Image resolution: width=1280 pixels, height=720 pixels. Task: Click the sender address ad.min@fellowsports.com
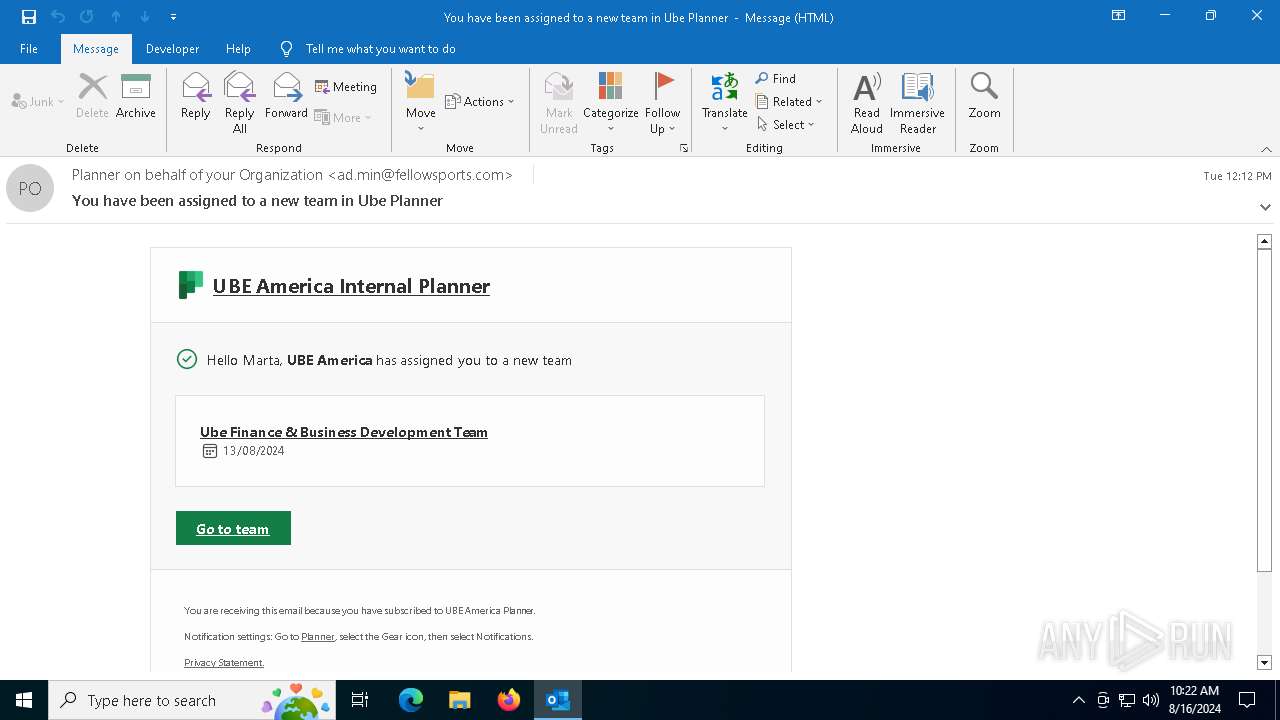pyautogui.click(x=420, y=175)
